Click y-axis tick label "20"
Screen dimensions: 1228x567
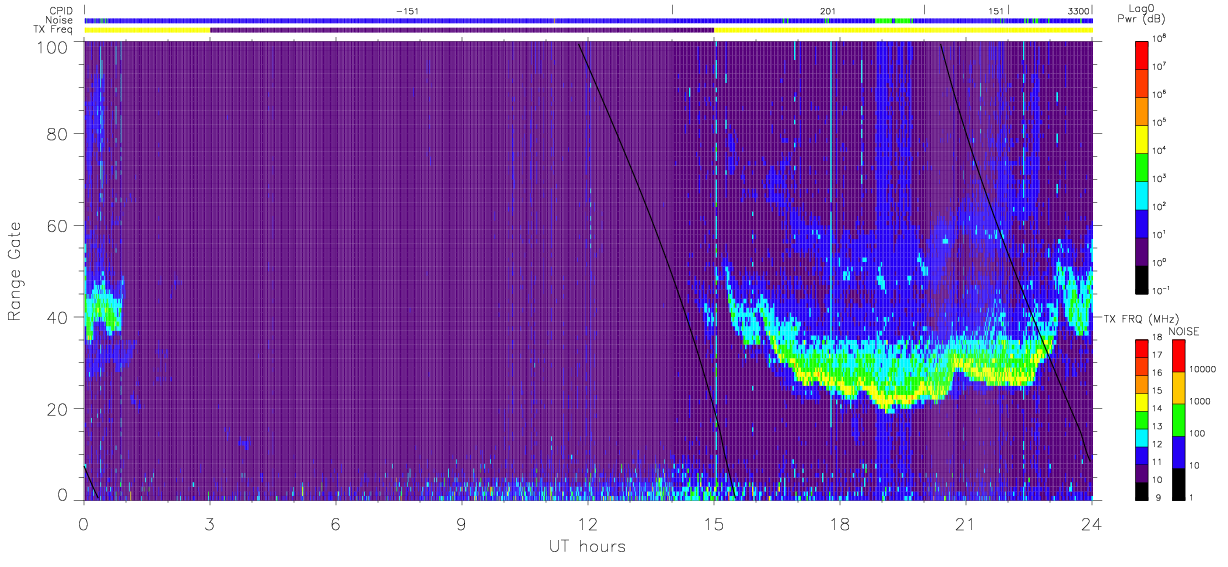pyautogui.click(x=58, y=409)
